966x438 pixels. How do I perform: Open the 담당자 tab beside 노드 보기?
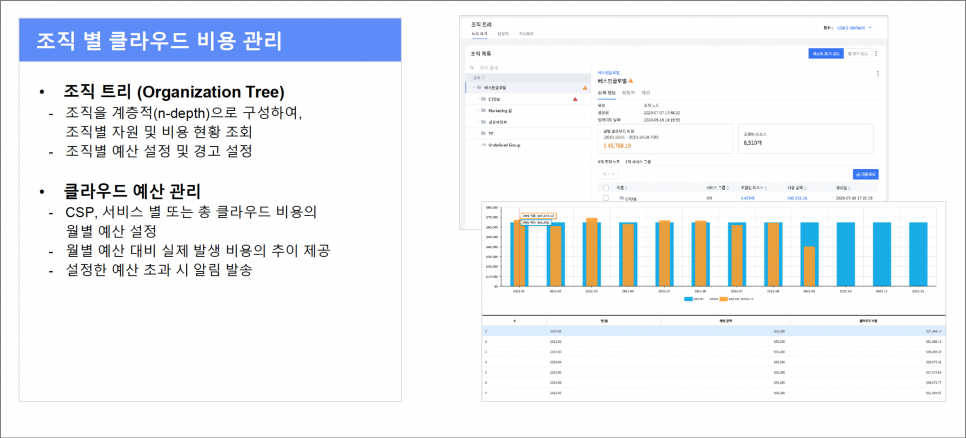click(503, 34)
